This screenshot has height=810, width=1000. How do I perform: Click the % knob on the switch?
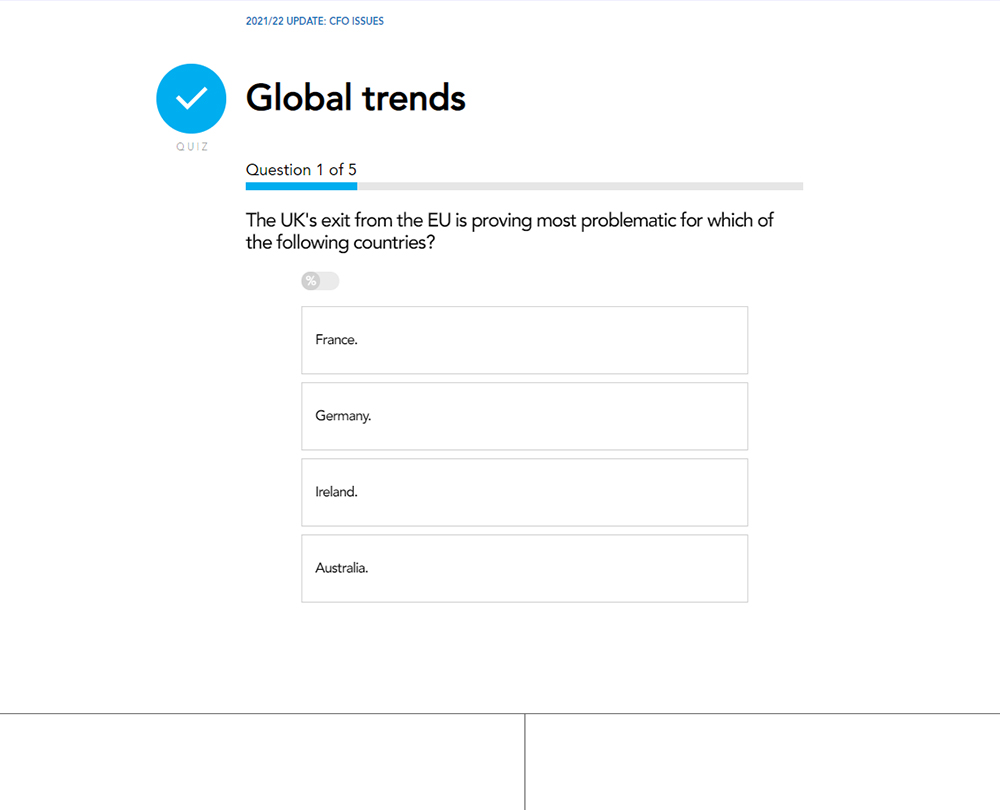pyautogui.click(x=311, y=281)
